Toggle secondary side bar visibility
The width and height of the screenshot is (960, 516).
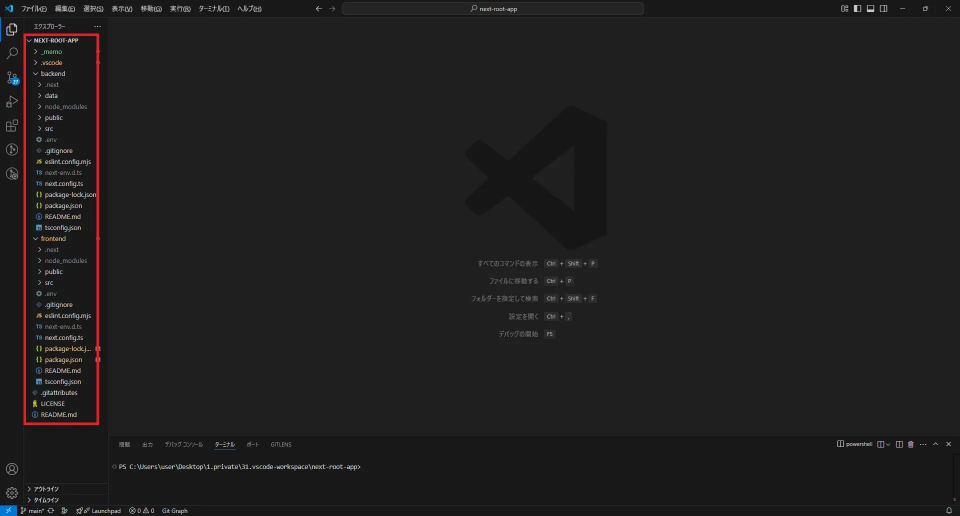tap(883, 9)
